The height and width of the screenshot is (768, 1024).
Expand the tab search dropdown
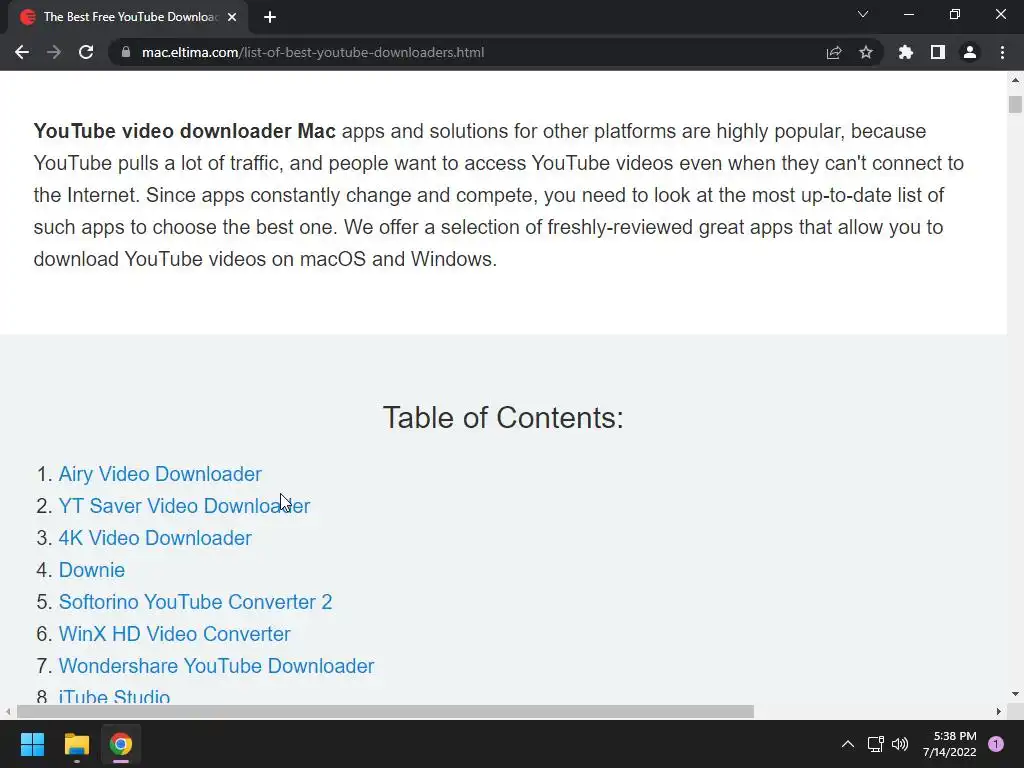pos(863,14)
